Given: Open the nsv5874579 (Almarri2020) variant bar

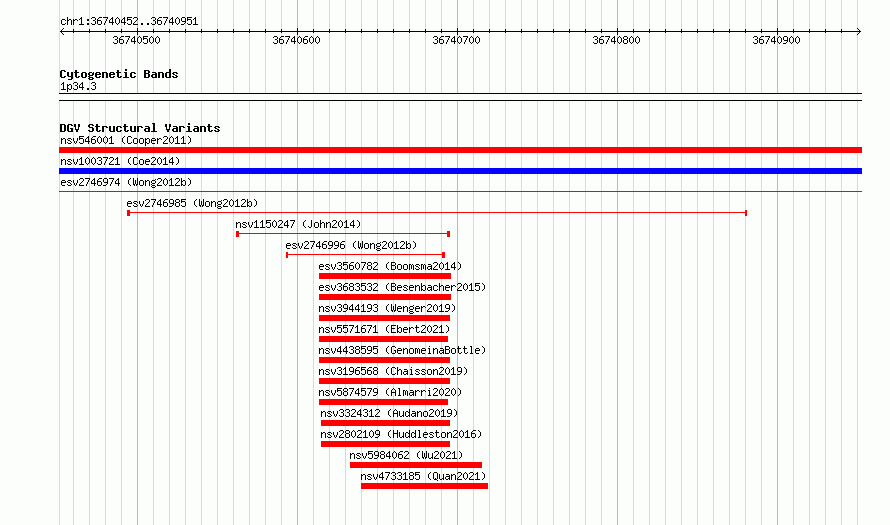Looking at the screenshot, I should click(383, 402).
